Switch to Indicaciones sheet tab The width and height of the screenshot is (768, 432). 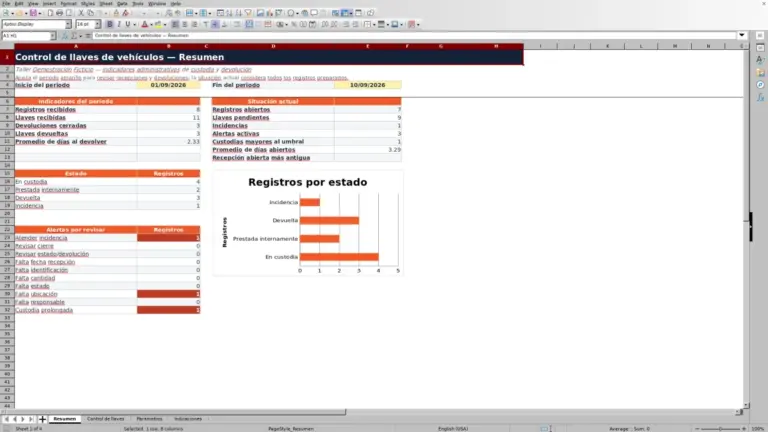[188, 419]
